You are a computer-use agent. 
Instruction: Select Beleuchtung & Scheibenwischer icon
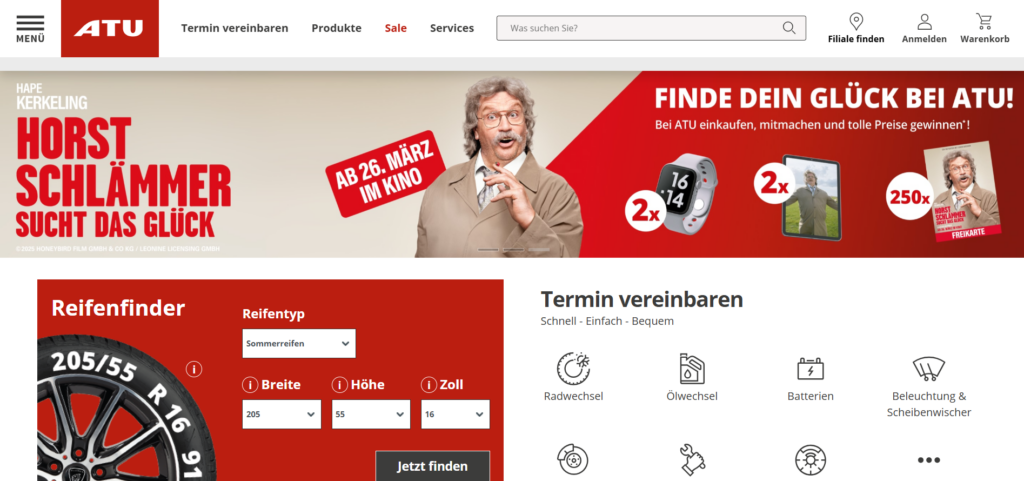(929, 369)
